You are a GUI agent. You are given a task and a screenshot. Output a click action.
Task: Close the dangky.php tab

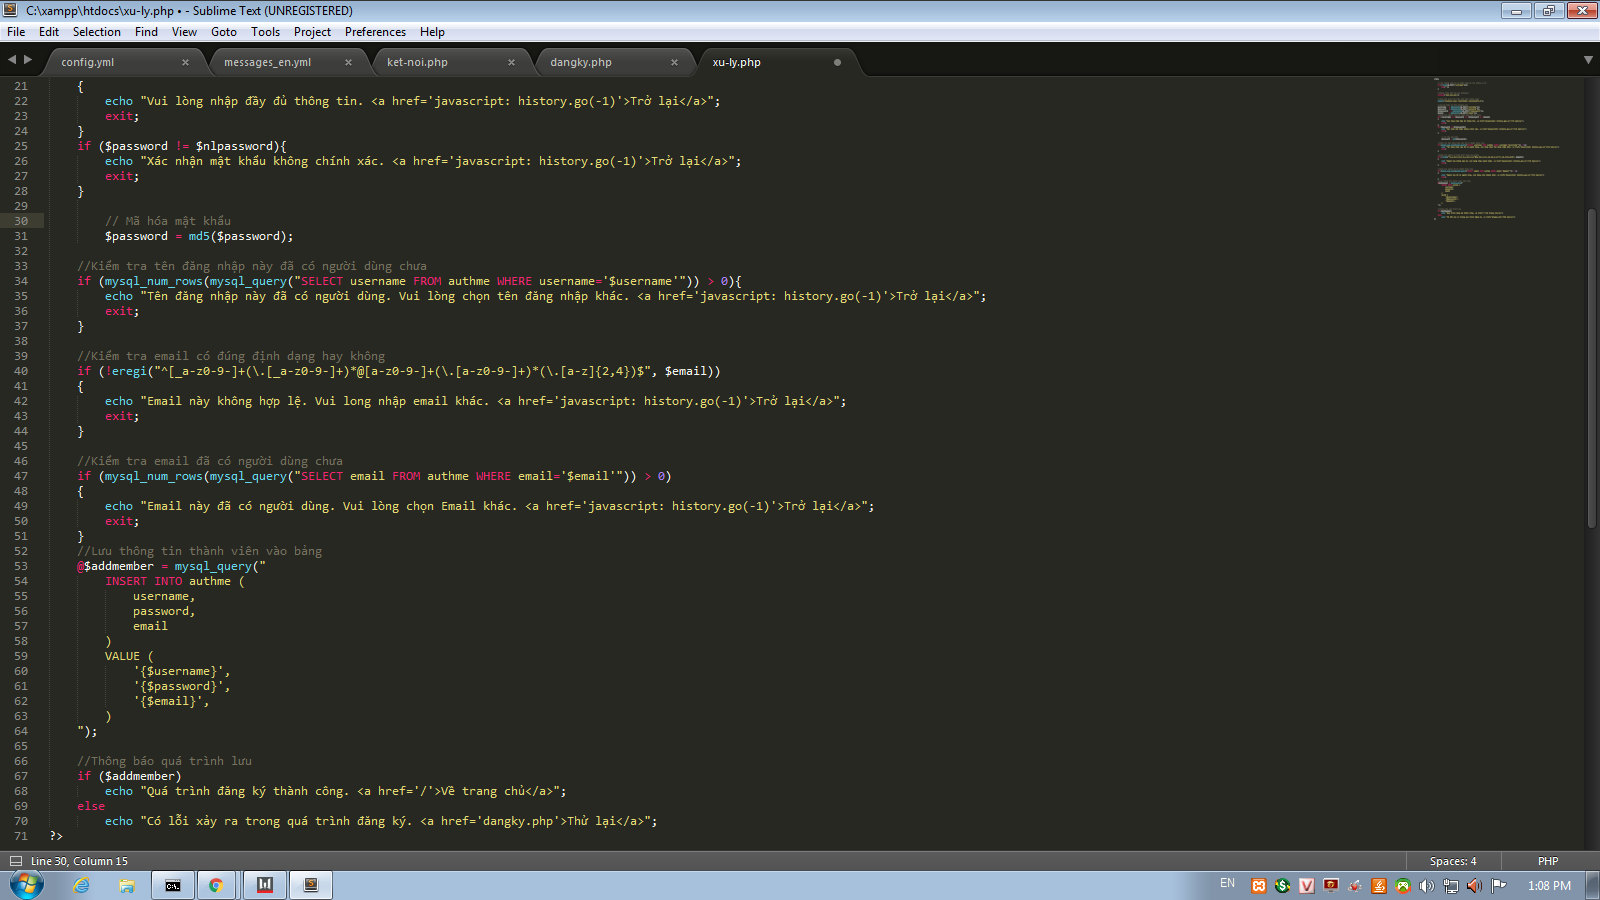pyautogui.click(x=674, y=62)
